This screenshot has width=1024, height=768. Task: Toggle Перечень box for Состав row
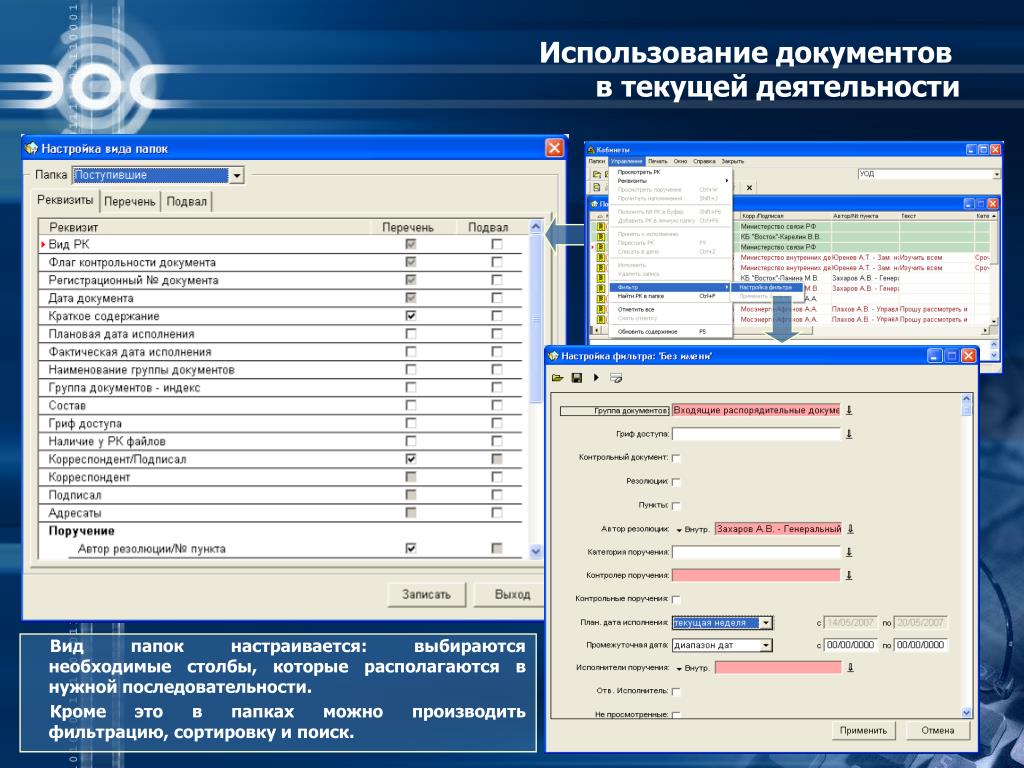pyautogui.click(x=411, y=406)
